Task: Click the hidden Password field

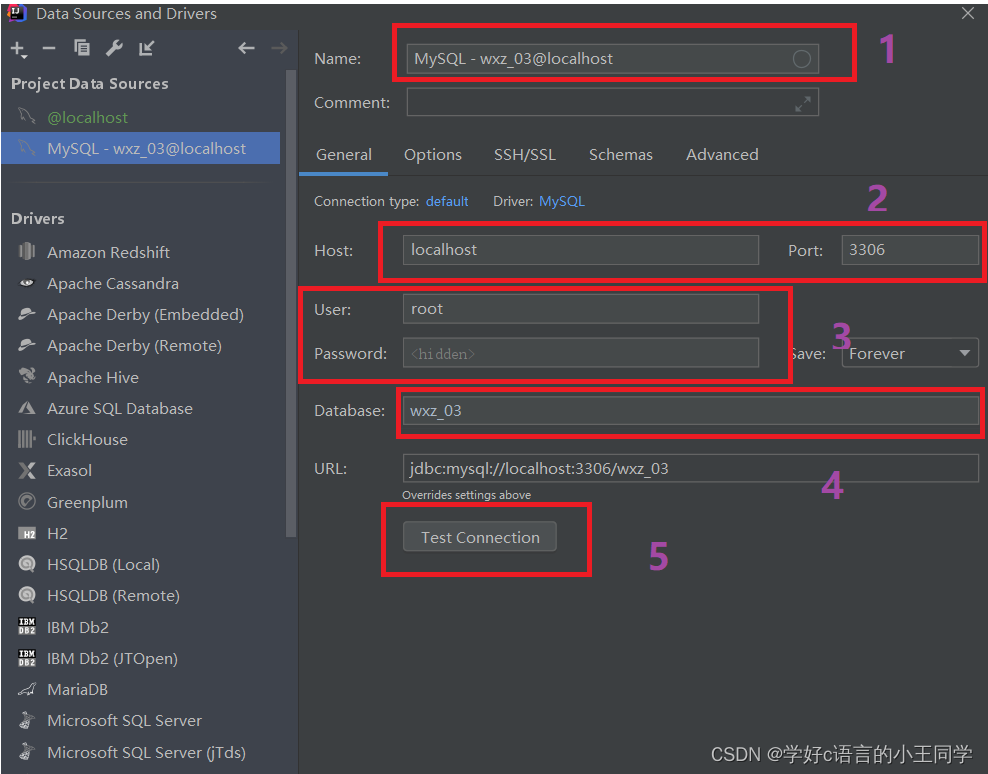Action: [x=580, y=353]
